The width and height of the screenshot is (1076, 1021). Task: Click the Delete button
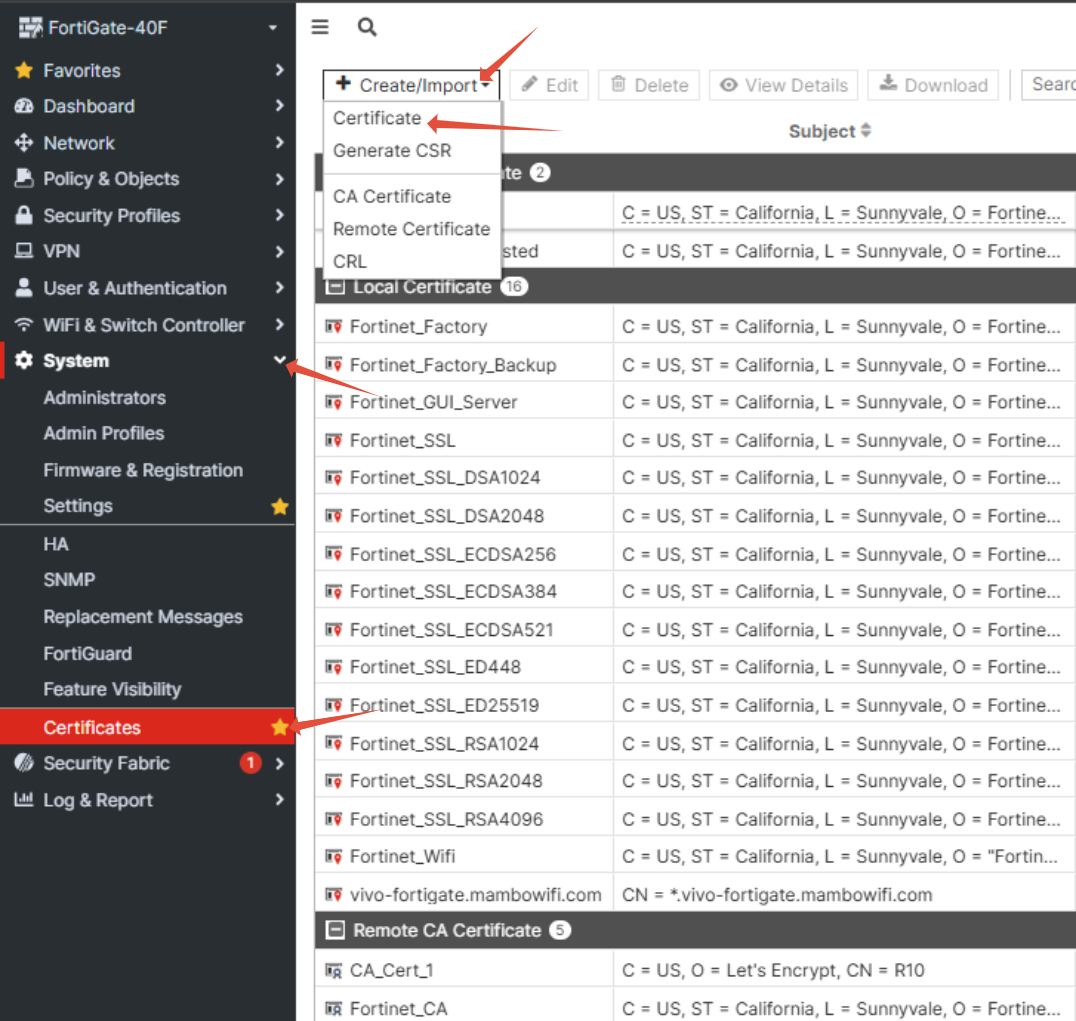649,85
